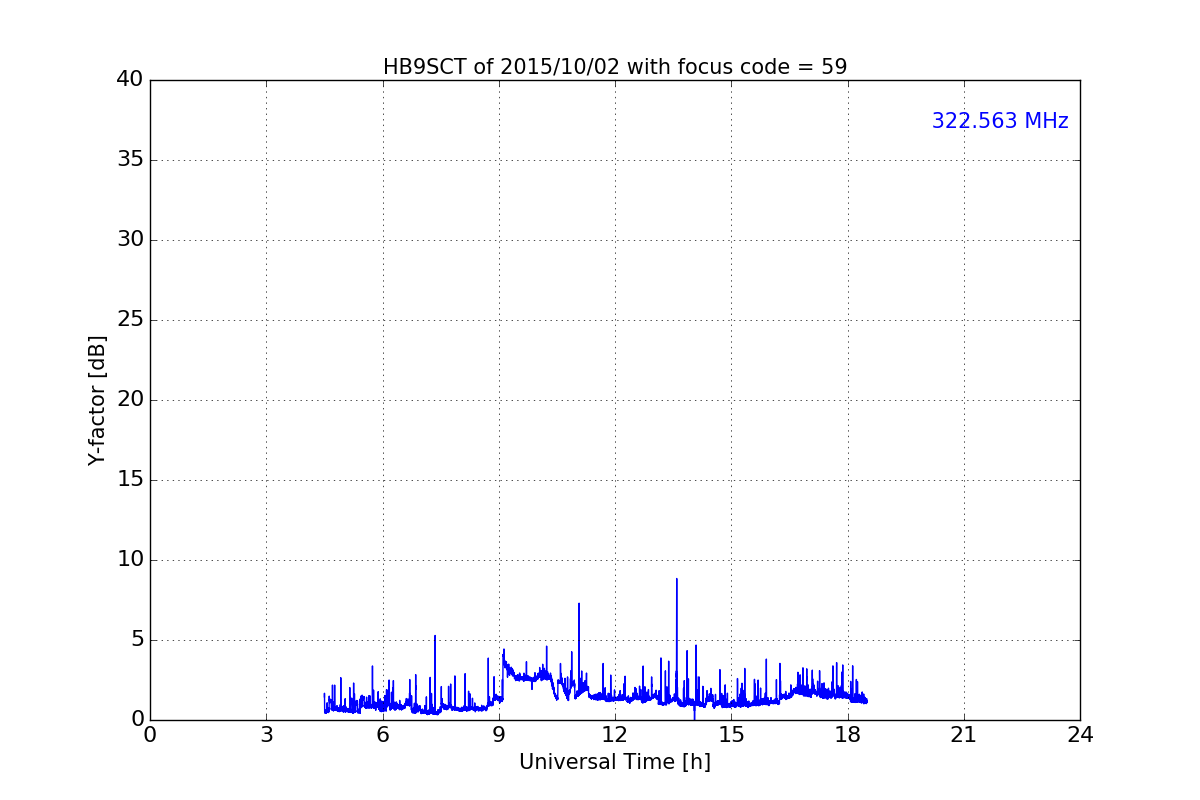
Task: Click y-axis tick label 20
Action: point(130,400)
